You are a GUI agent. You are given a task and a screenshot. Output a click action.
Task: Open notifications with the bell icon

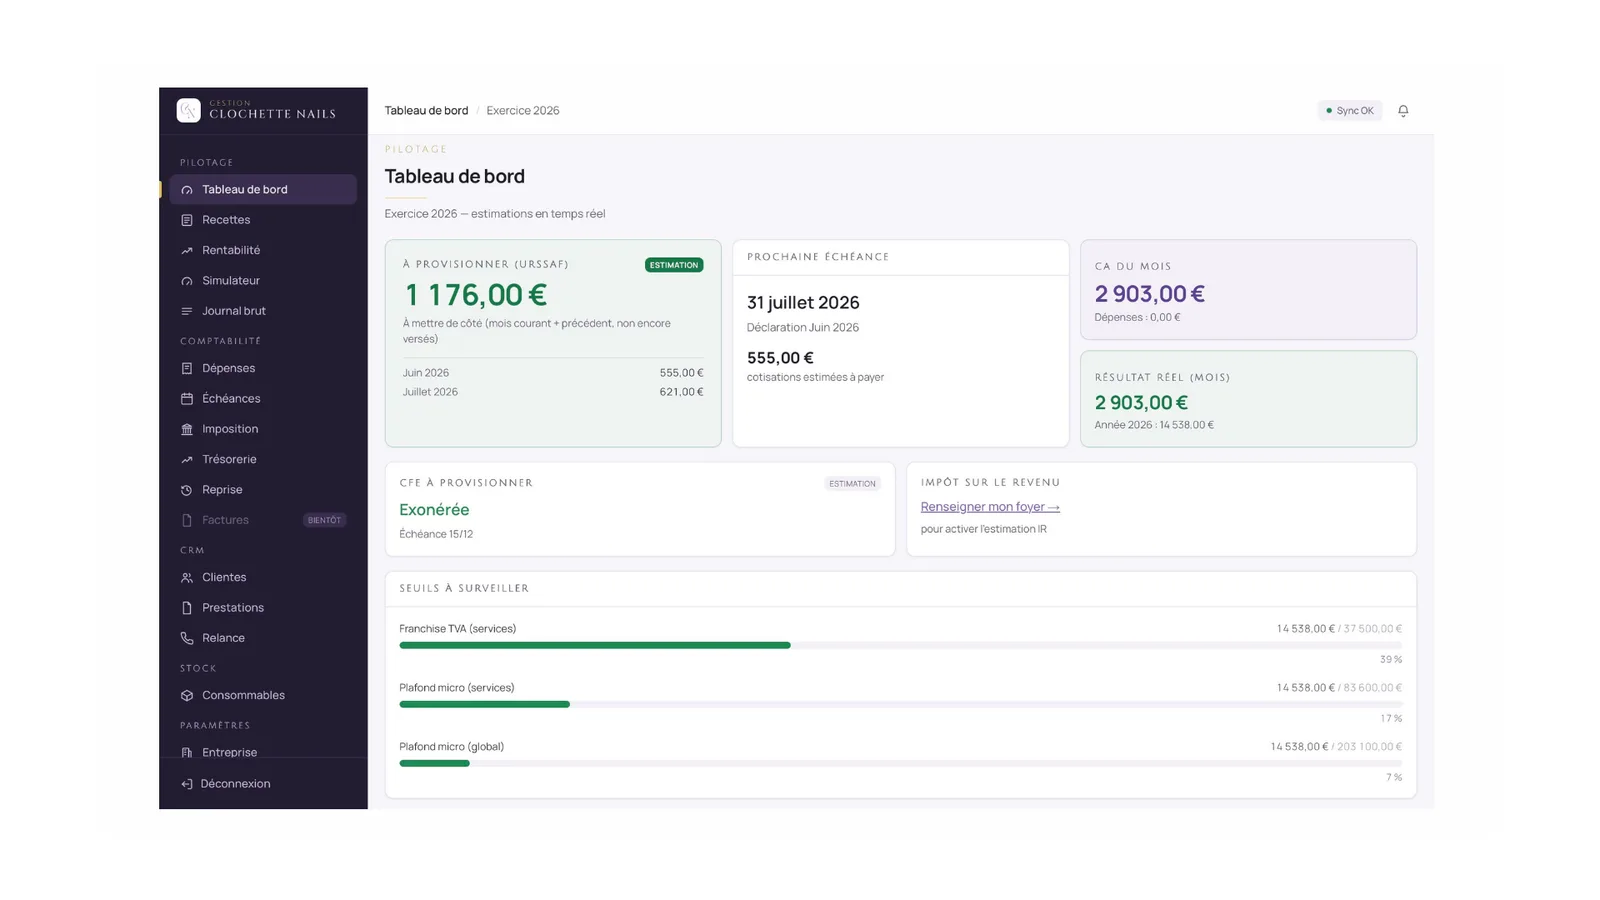coord(1403,111)
